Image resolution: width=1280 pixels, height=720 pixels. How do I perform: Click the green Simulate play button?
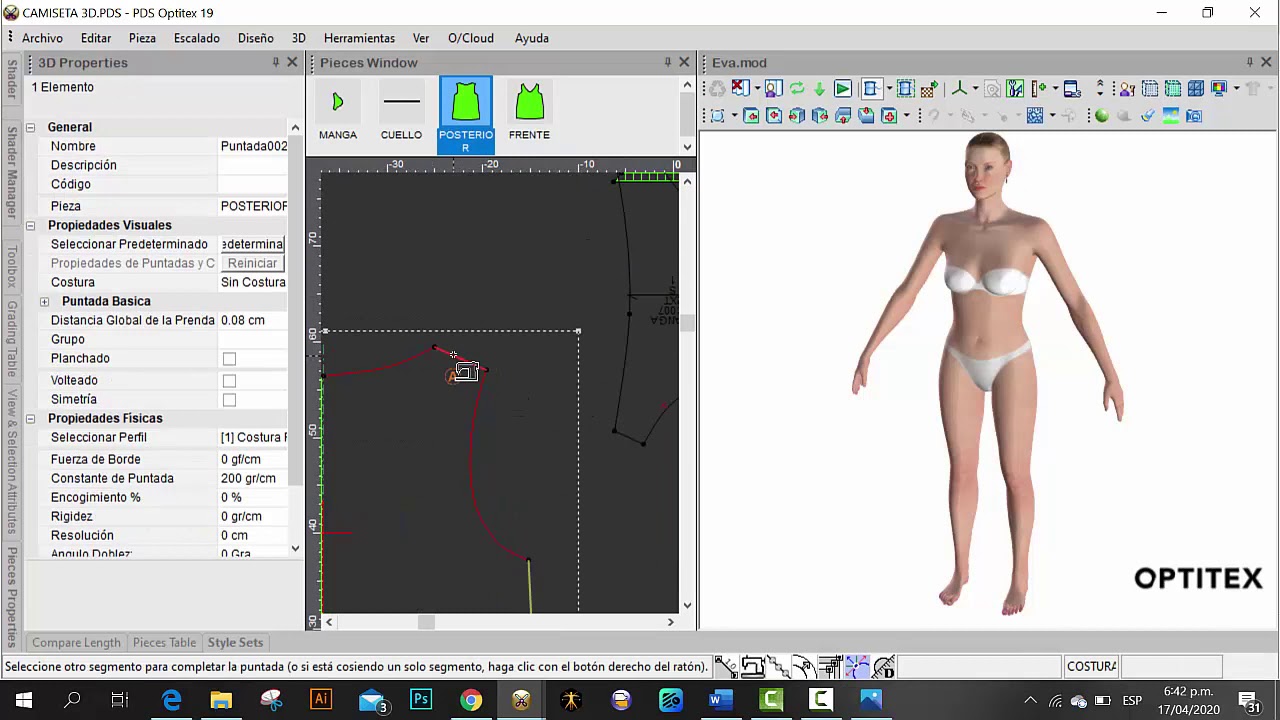pyautogui.click(x=843, y=89)
